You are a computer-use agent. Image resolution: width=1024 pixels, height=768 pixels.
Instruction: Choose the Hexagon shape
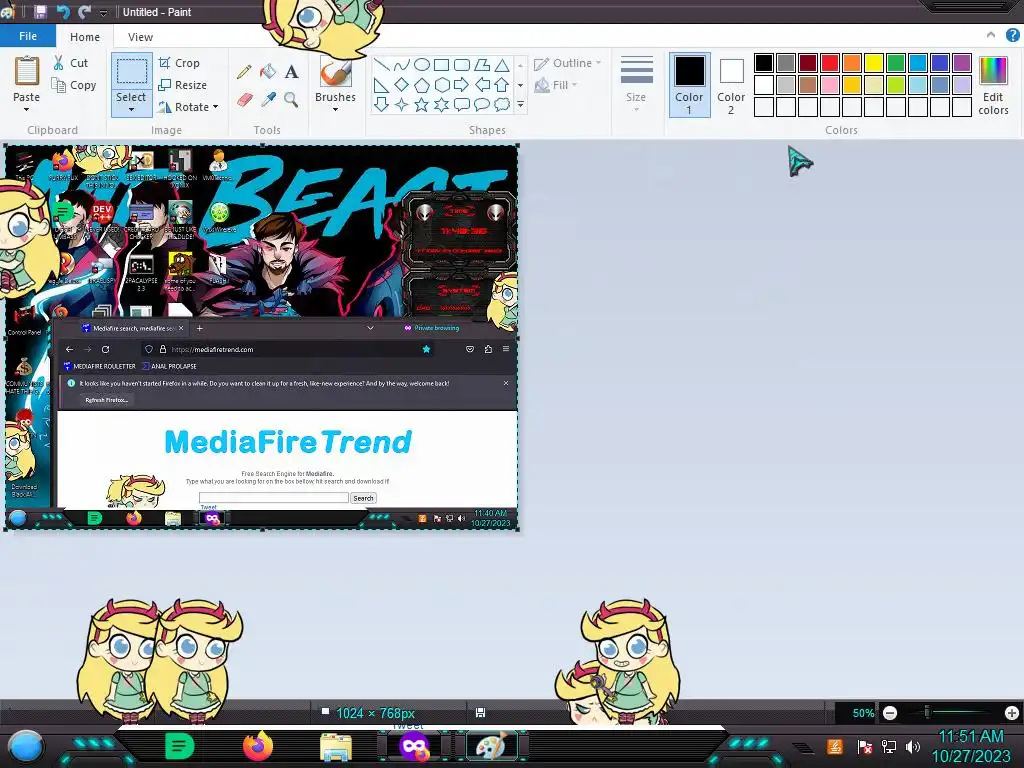point(441,85)
